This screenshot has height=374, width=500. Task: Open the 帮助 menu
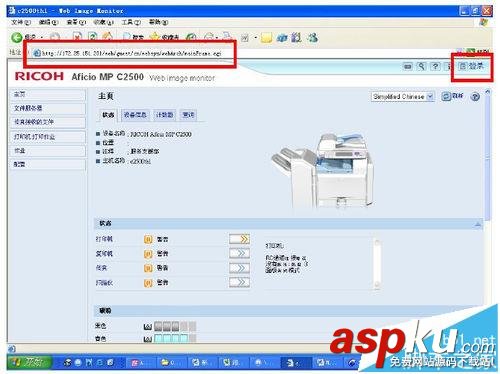point(158,22)
